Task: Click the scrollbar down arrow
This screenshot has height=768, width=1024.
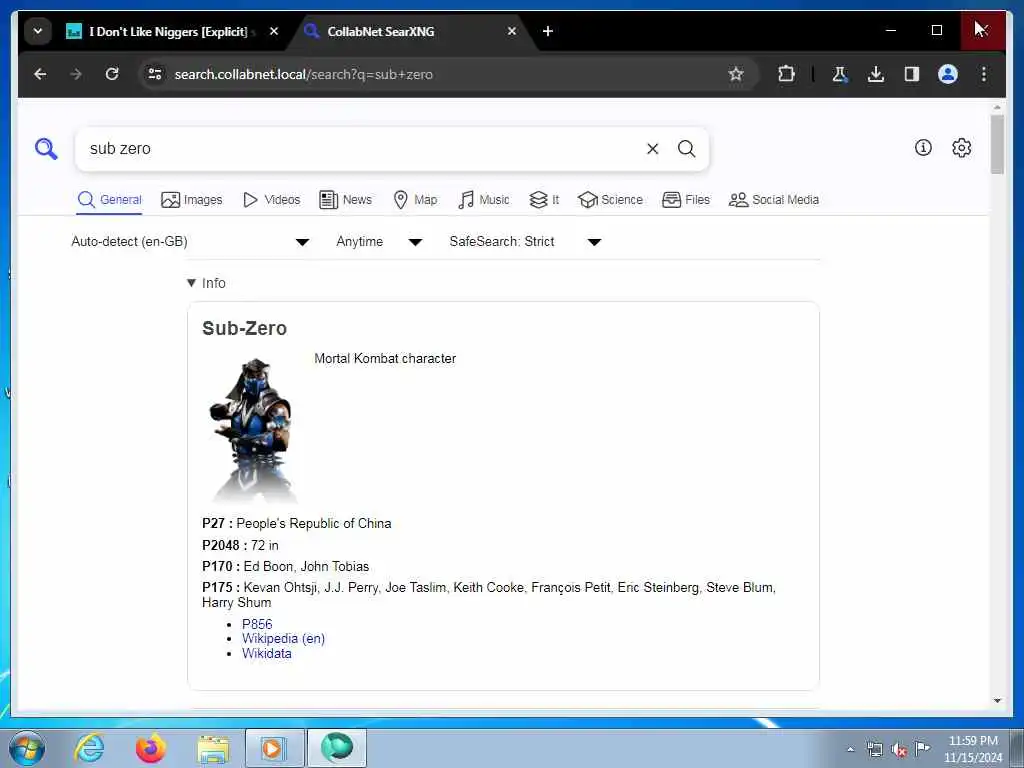Action: point(997,701)
